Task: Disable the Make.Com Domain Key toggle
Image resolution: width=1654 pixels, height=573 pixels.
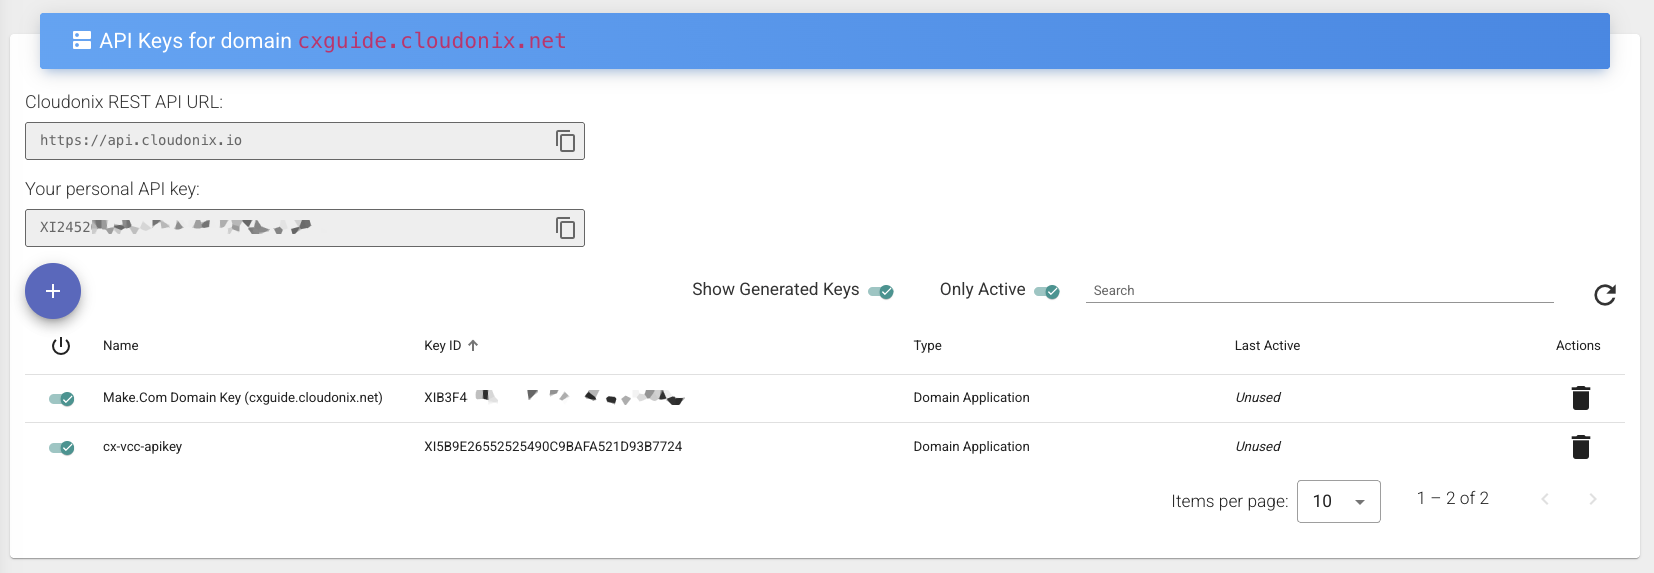Action: point(62,398)
